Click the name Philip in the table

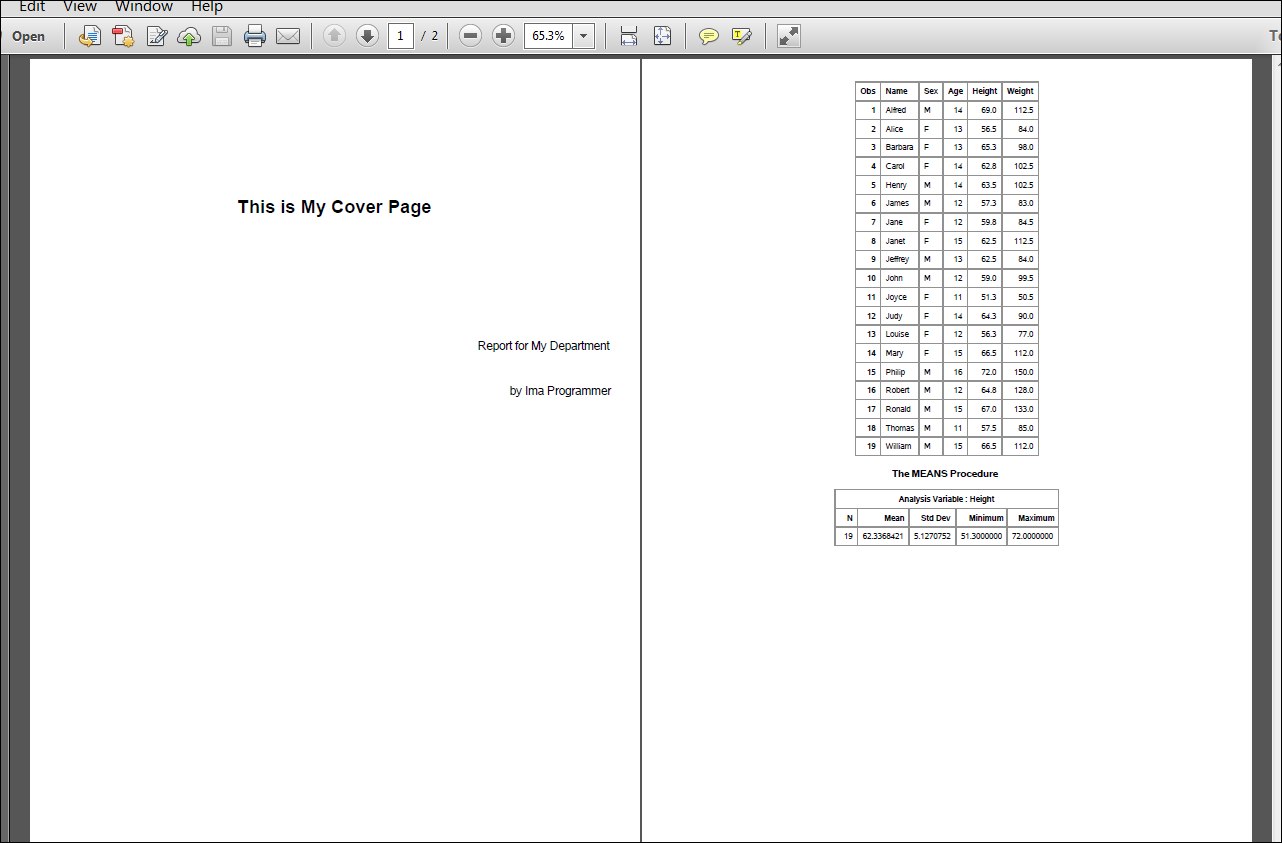[895, 372]
